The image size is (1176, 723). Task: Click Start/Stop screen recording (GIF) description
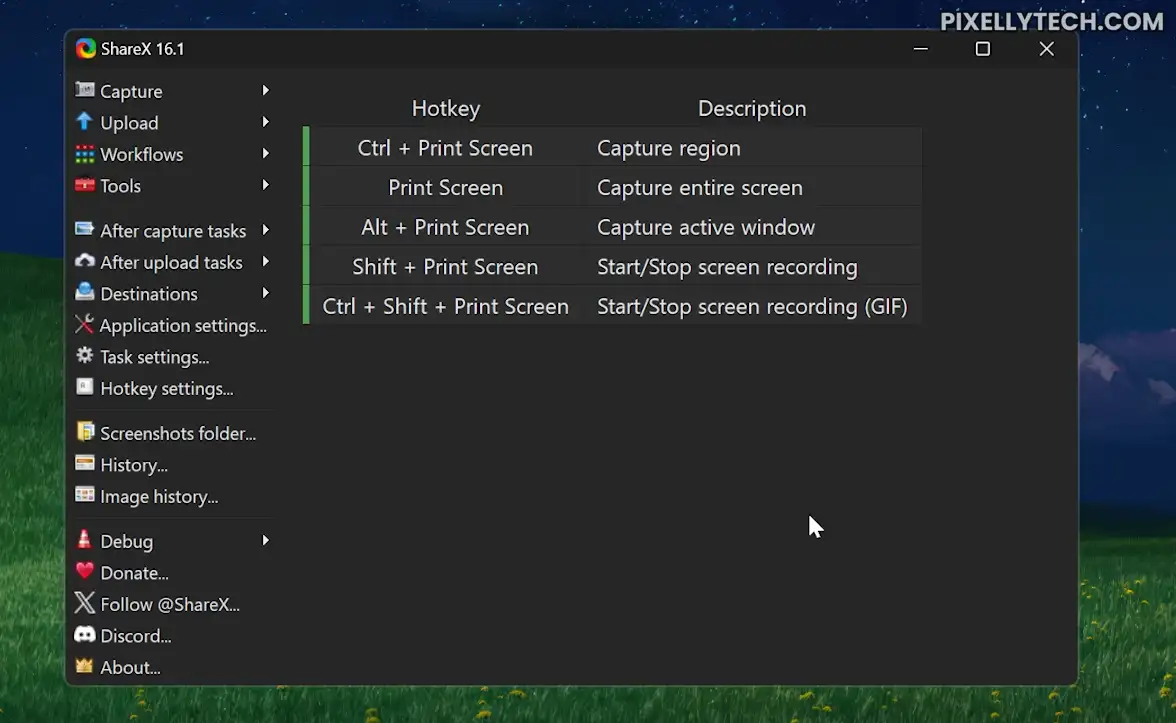point(752,306)
